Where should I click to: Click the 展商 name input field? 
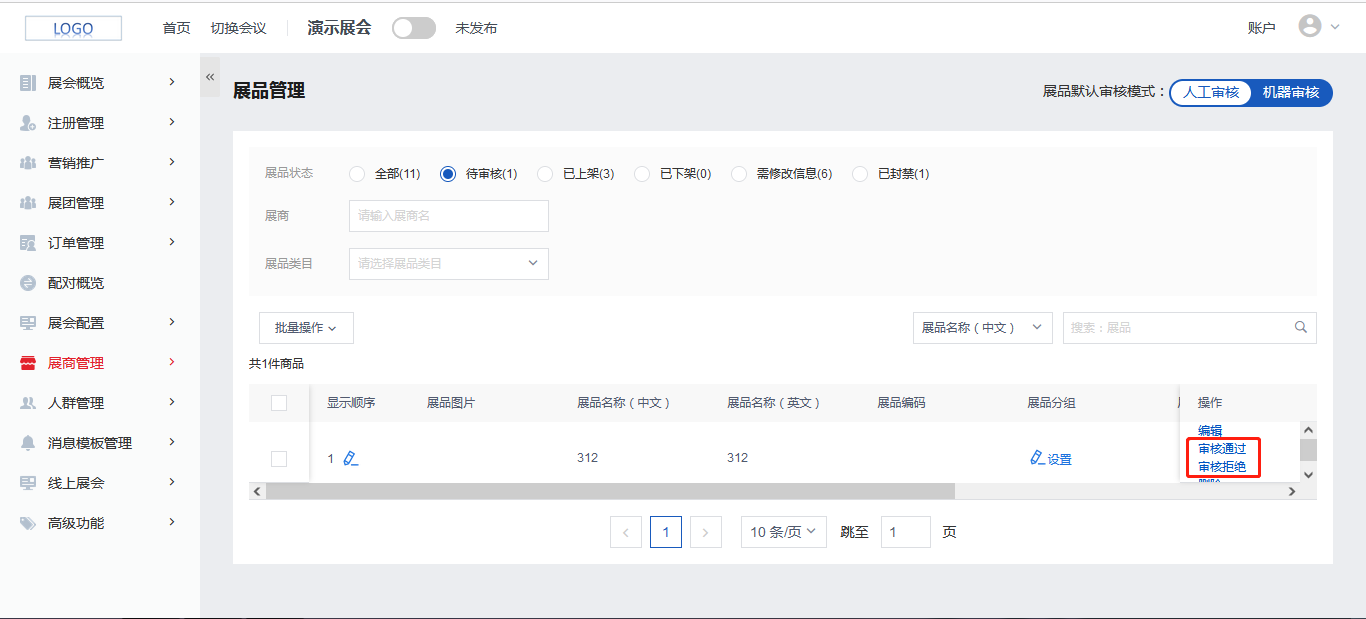[x=448, y=216]
